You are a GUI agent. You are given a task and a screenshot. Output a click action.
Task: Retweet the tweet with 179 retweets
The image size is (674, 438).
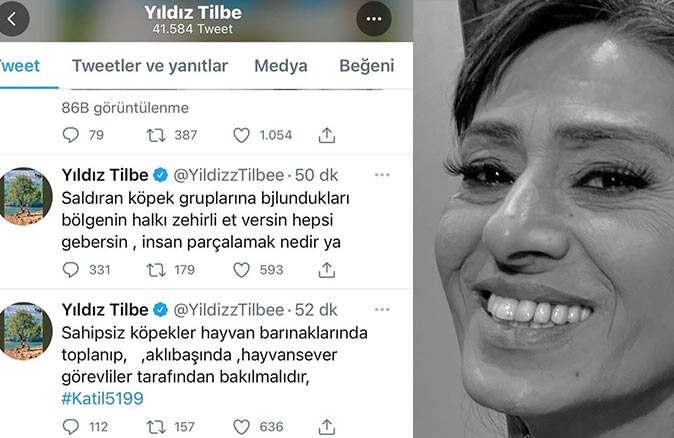point(156,270)
